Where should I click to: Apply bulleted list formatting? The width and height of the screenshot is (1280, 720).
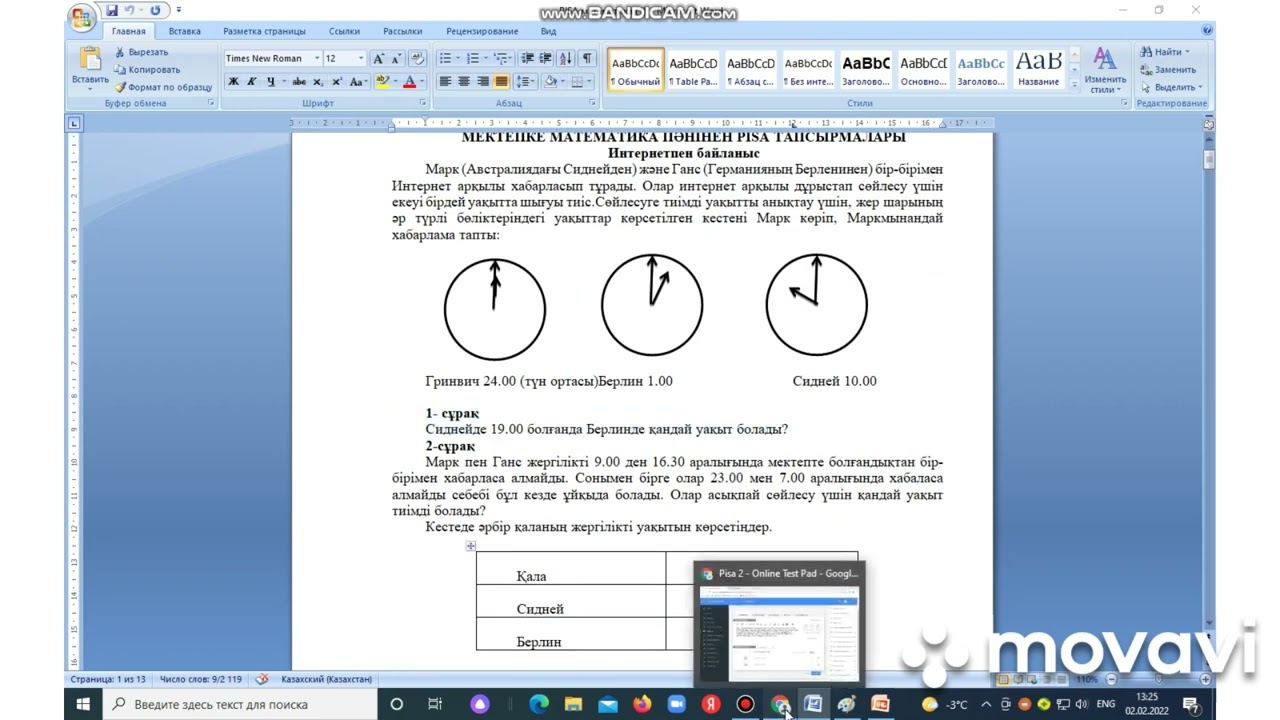446,59
